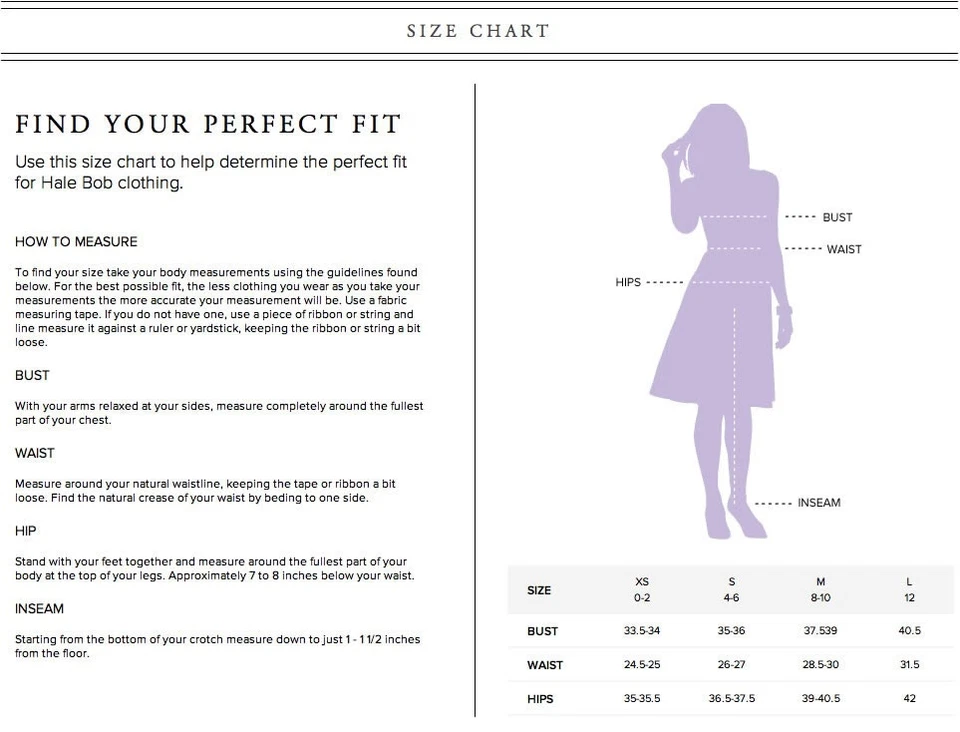Click the WAIST label beside the silhouette
The width and height of the screenshot is (960, 732).
click(843, 249)
